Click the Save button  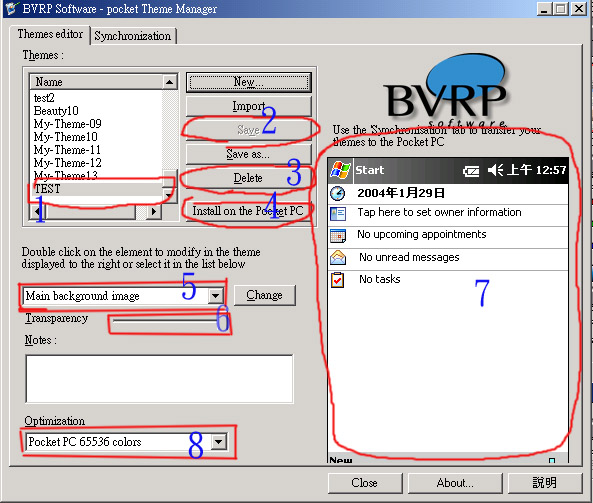coord(248,130)
